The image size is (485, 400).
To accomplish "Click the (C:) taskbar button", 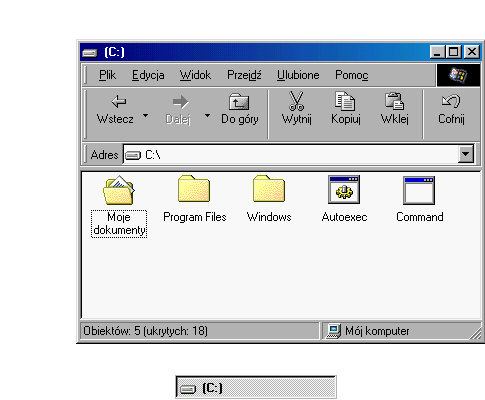I will pos(256,388).
